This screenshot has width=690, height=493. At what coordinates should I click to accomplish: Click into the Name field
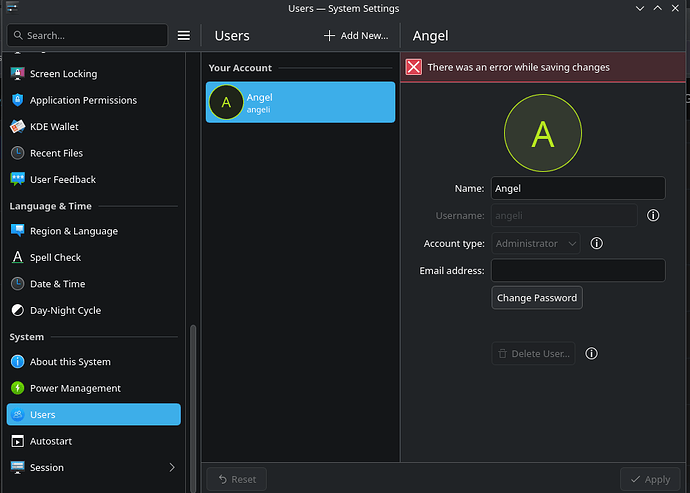(x=578, y=188)
